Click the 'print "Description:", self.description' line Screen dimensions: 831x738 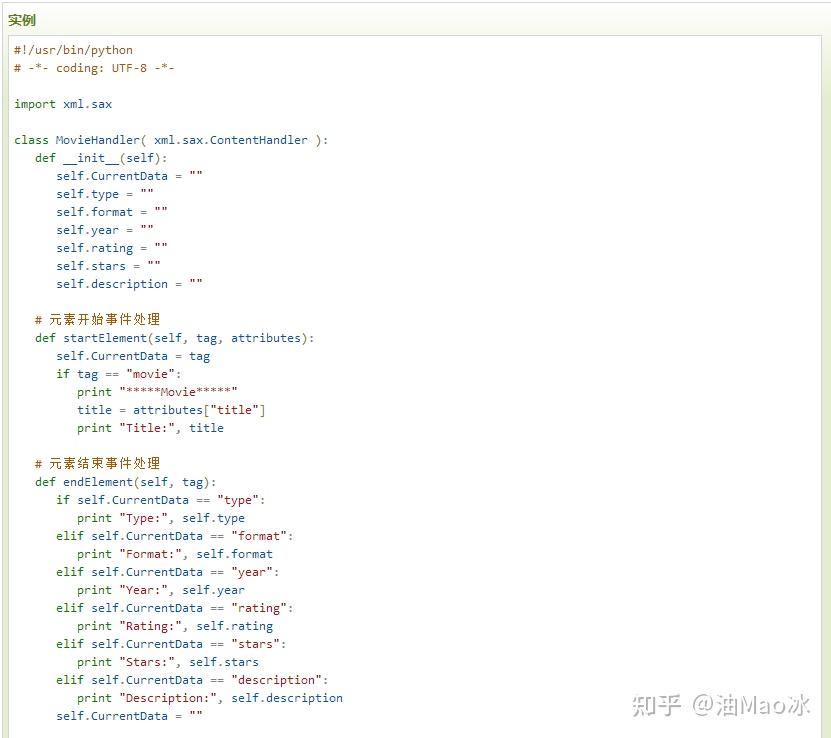(x=209, y=699)
